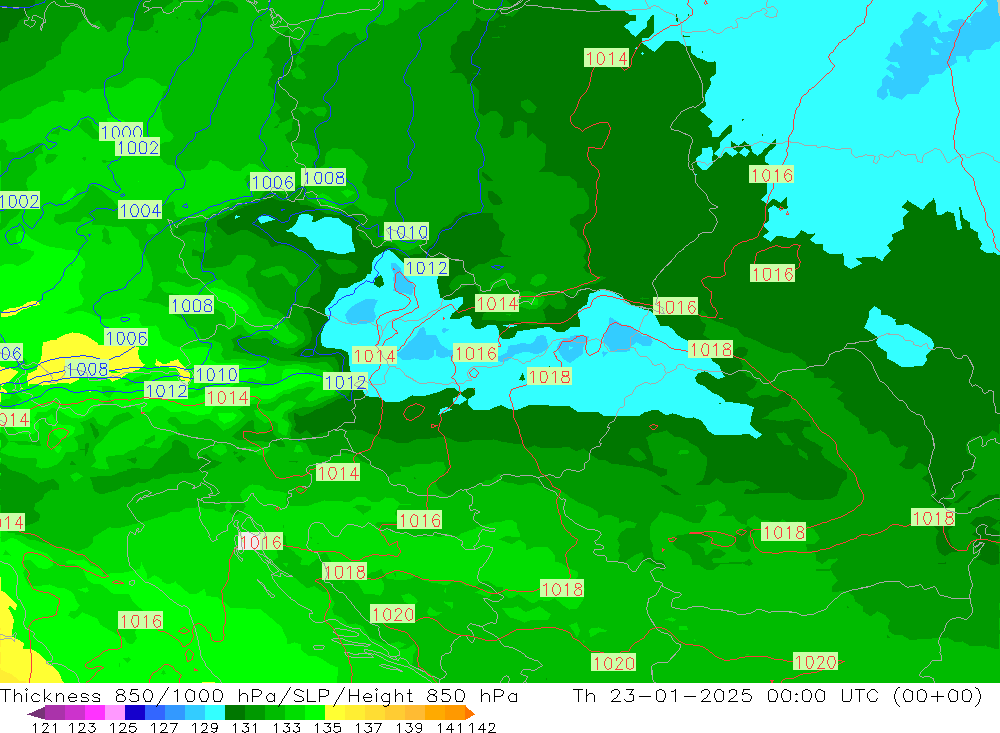Click the legend value 127
Screen dimensions: 1000x733
tap(164, 727)
